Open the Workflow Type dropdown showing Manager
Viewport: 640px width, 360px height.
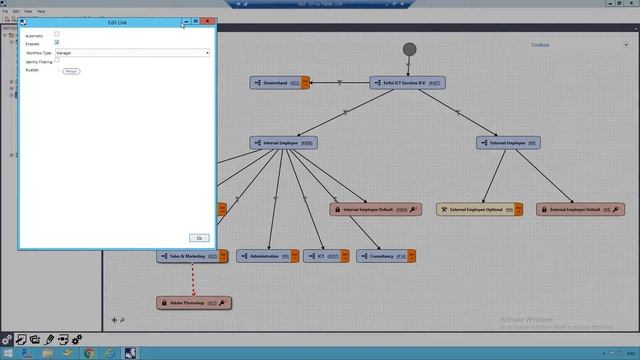coord(133,53)
